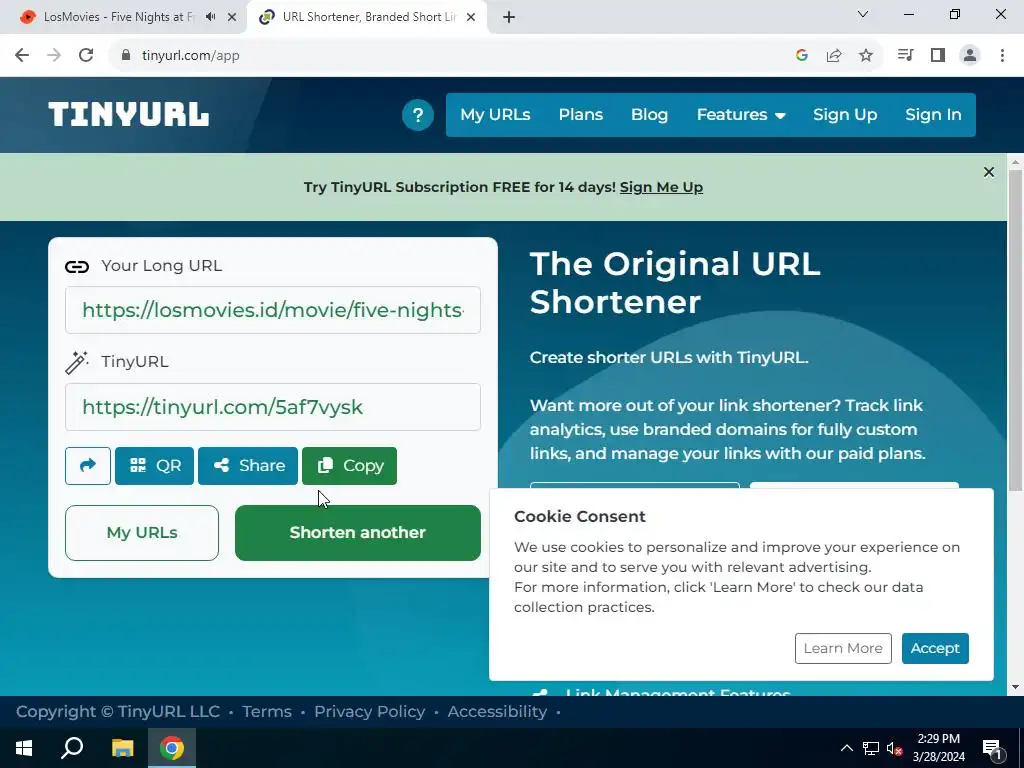1024x768 pixels.
Task: Accept the cookie consent
Action: pos(935,648)
